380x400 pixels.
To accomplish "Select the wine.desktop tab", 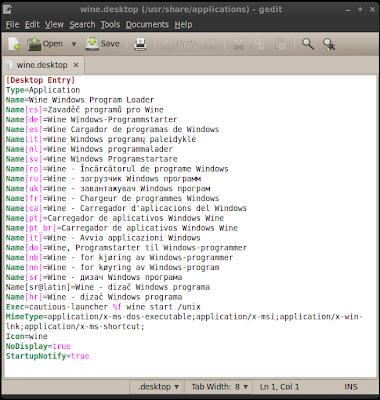I will click(x=43, y=65).
